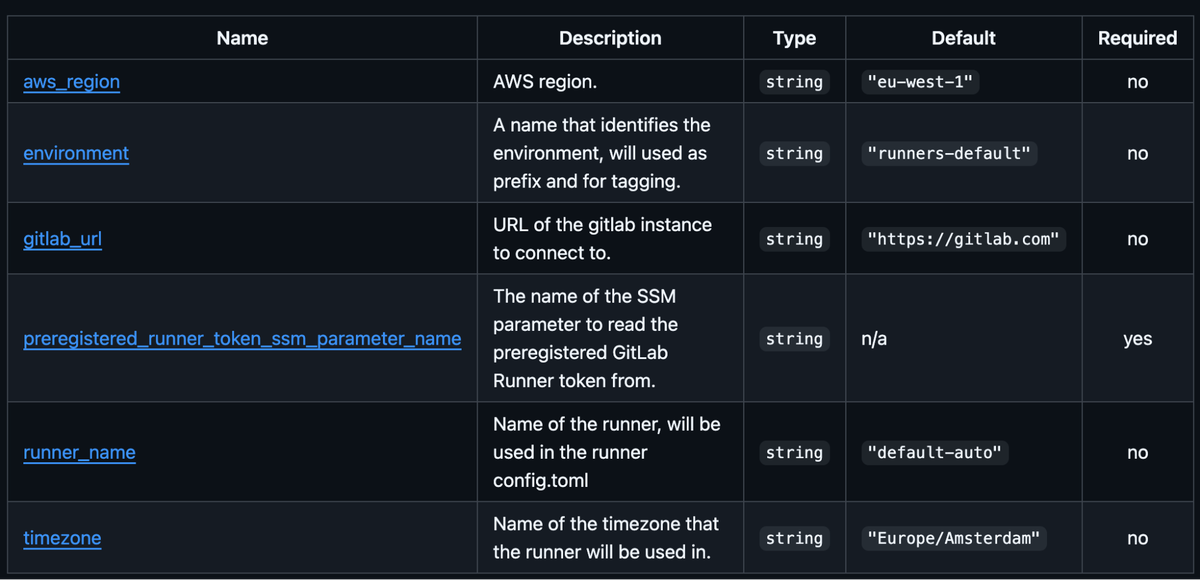Select the "AWS region." description text
Screen dimensions: 1200x580
545,82
